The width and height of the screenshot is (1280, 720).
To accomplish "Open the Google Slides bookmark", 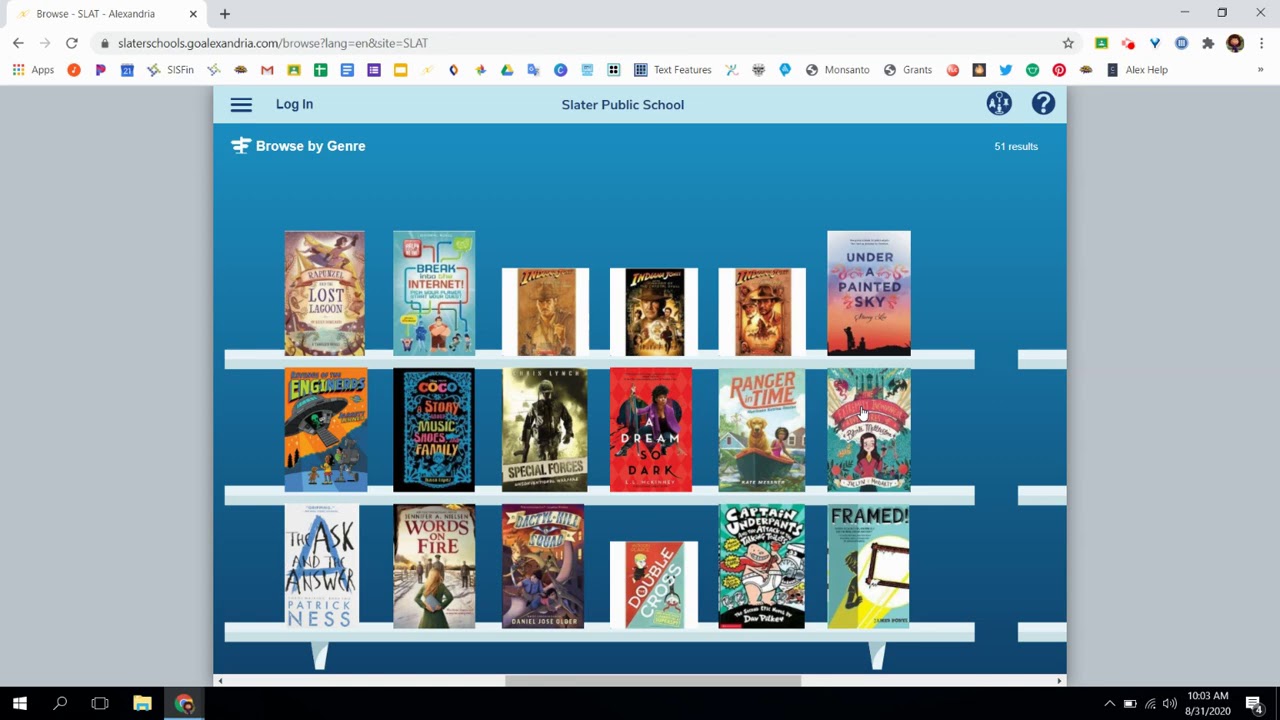I will pos(400,70).
